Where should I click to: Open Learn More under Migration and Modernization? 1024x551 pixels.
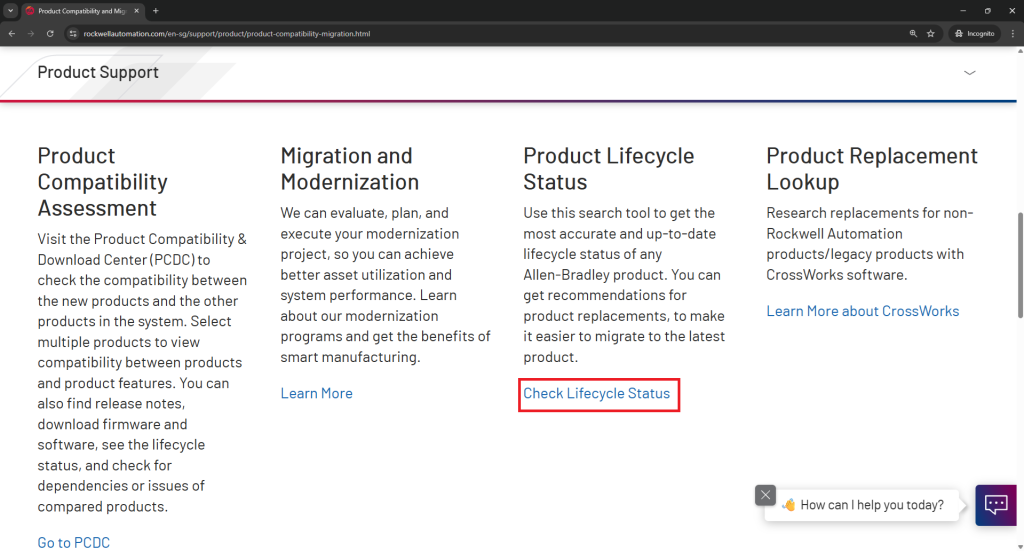[x=316, y=394]
